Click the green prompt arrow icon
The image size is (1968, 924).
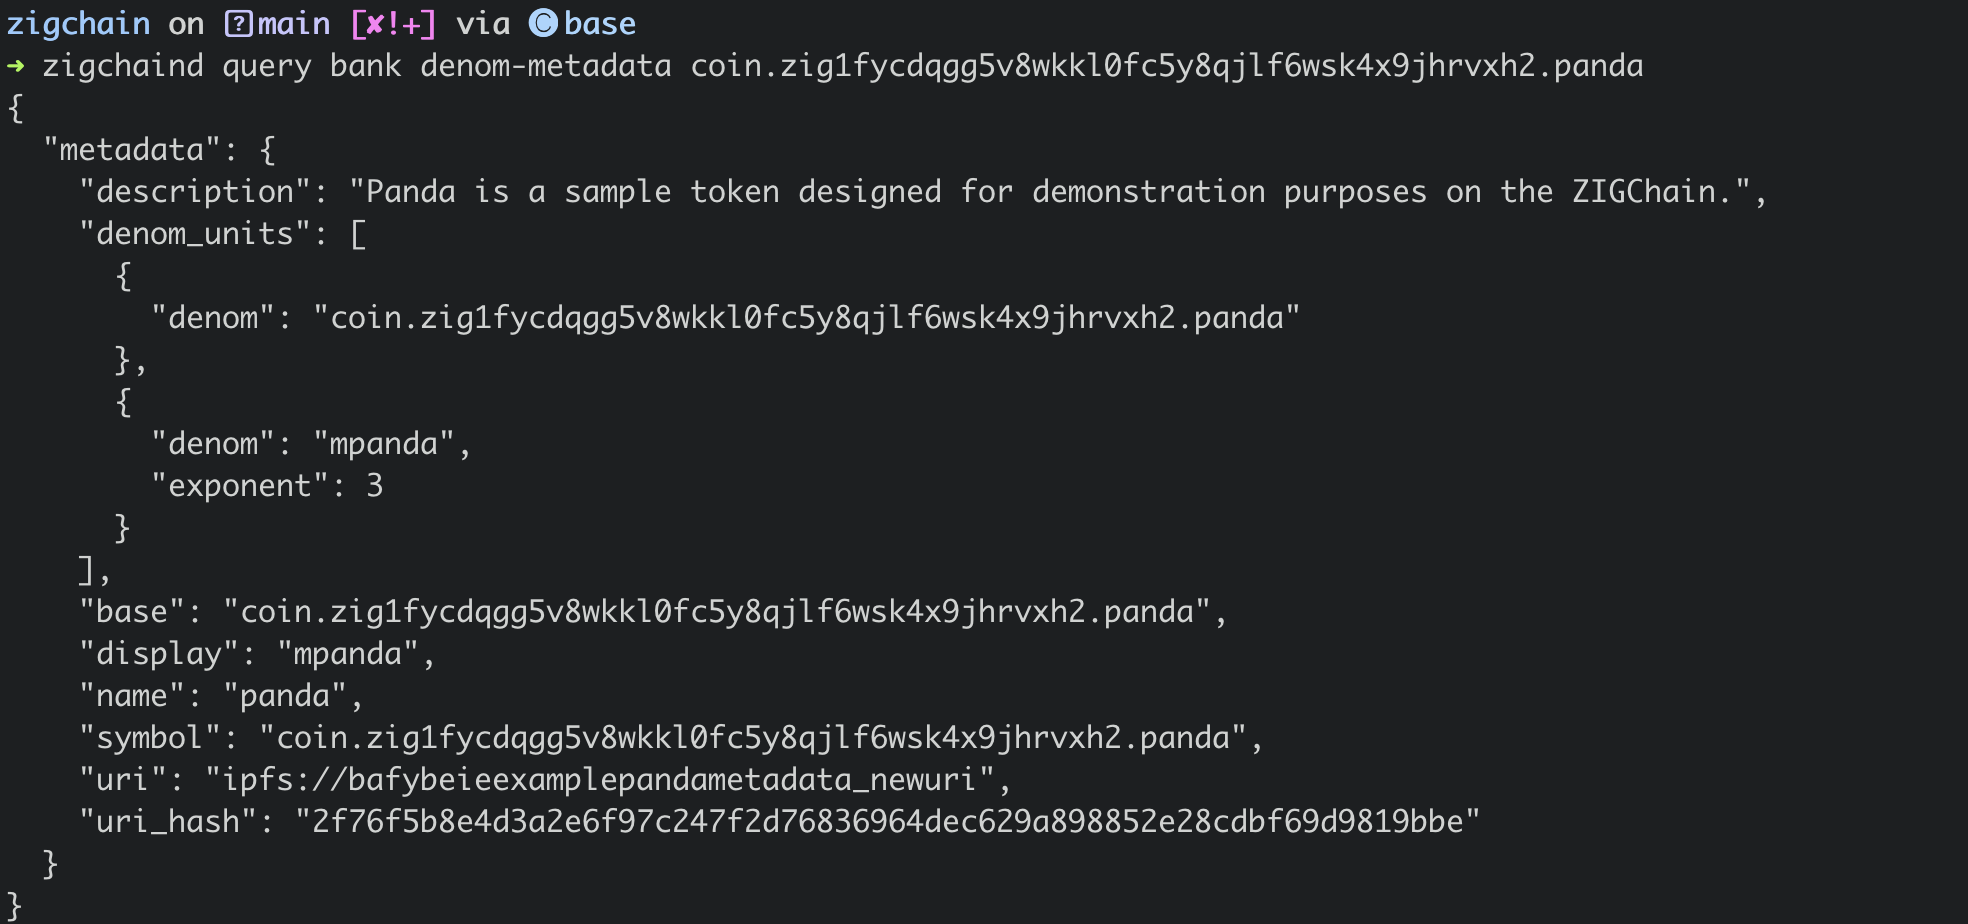[x=16, y=66]
